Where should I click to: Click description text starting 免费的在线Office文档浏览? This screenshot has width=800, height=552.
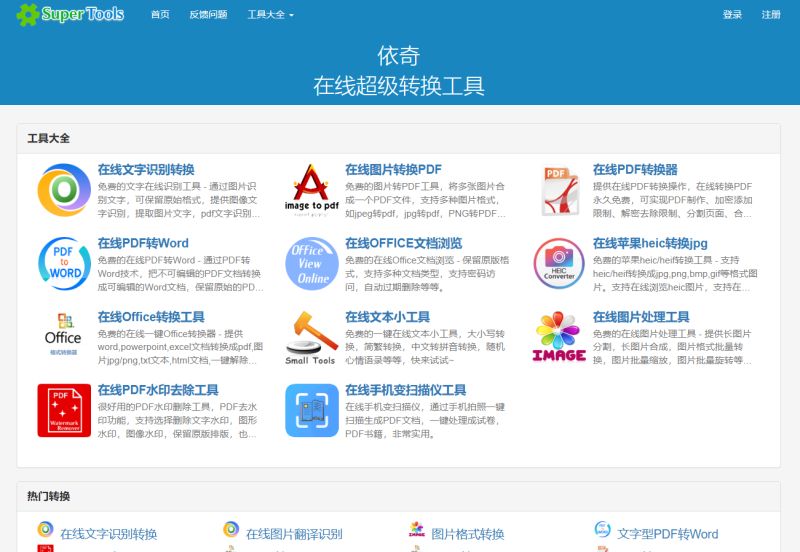click(427, 273)
